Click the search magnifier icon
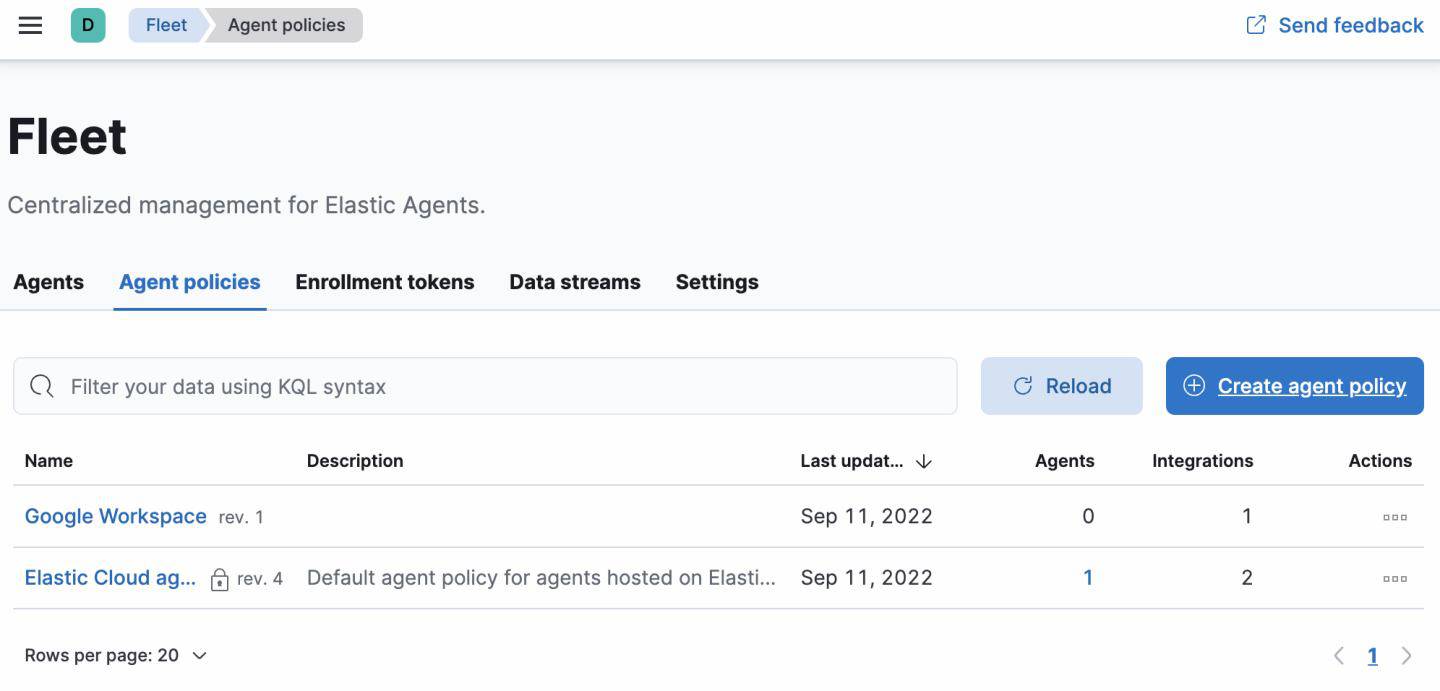 click(42, 386)
